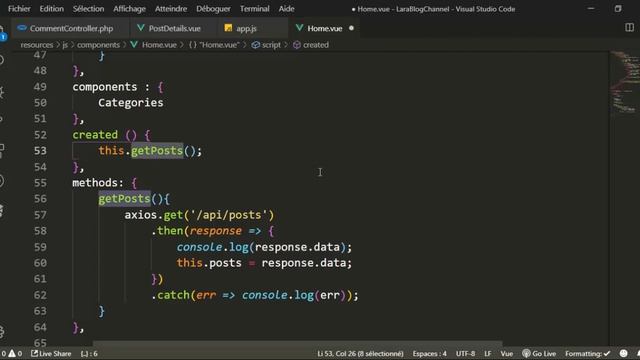Screen dimensions: 640x360
Task: Click 'Categories' on line 50
Action: tap(131, 103)
